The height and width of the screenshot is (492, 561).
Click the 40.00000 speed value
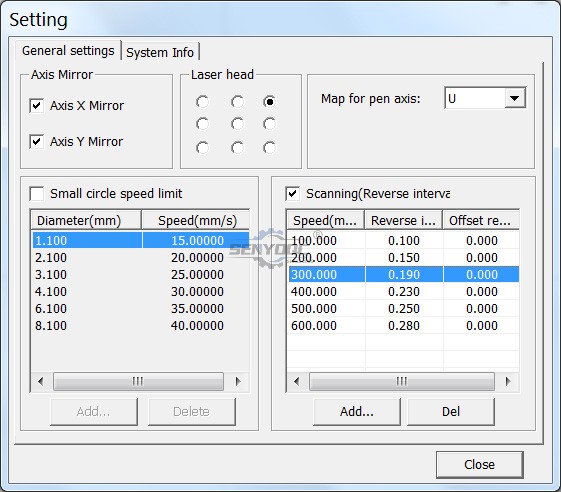[x=197, y=326]
